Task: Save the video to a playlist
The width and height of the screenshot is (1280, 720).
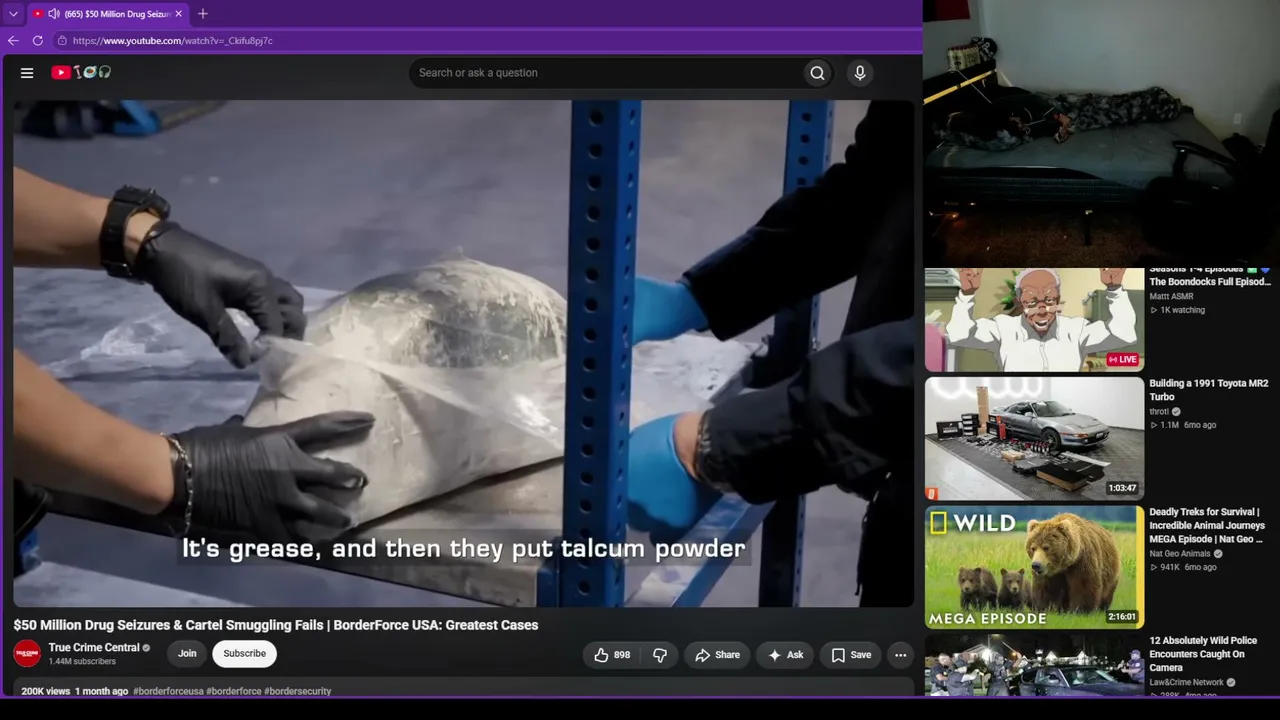Action: point(851,655)
